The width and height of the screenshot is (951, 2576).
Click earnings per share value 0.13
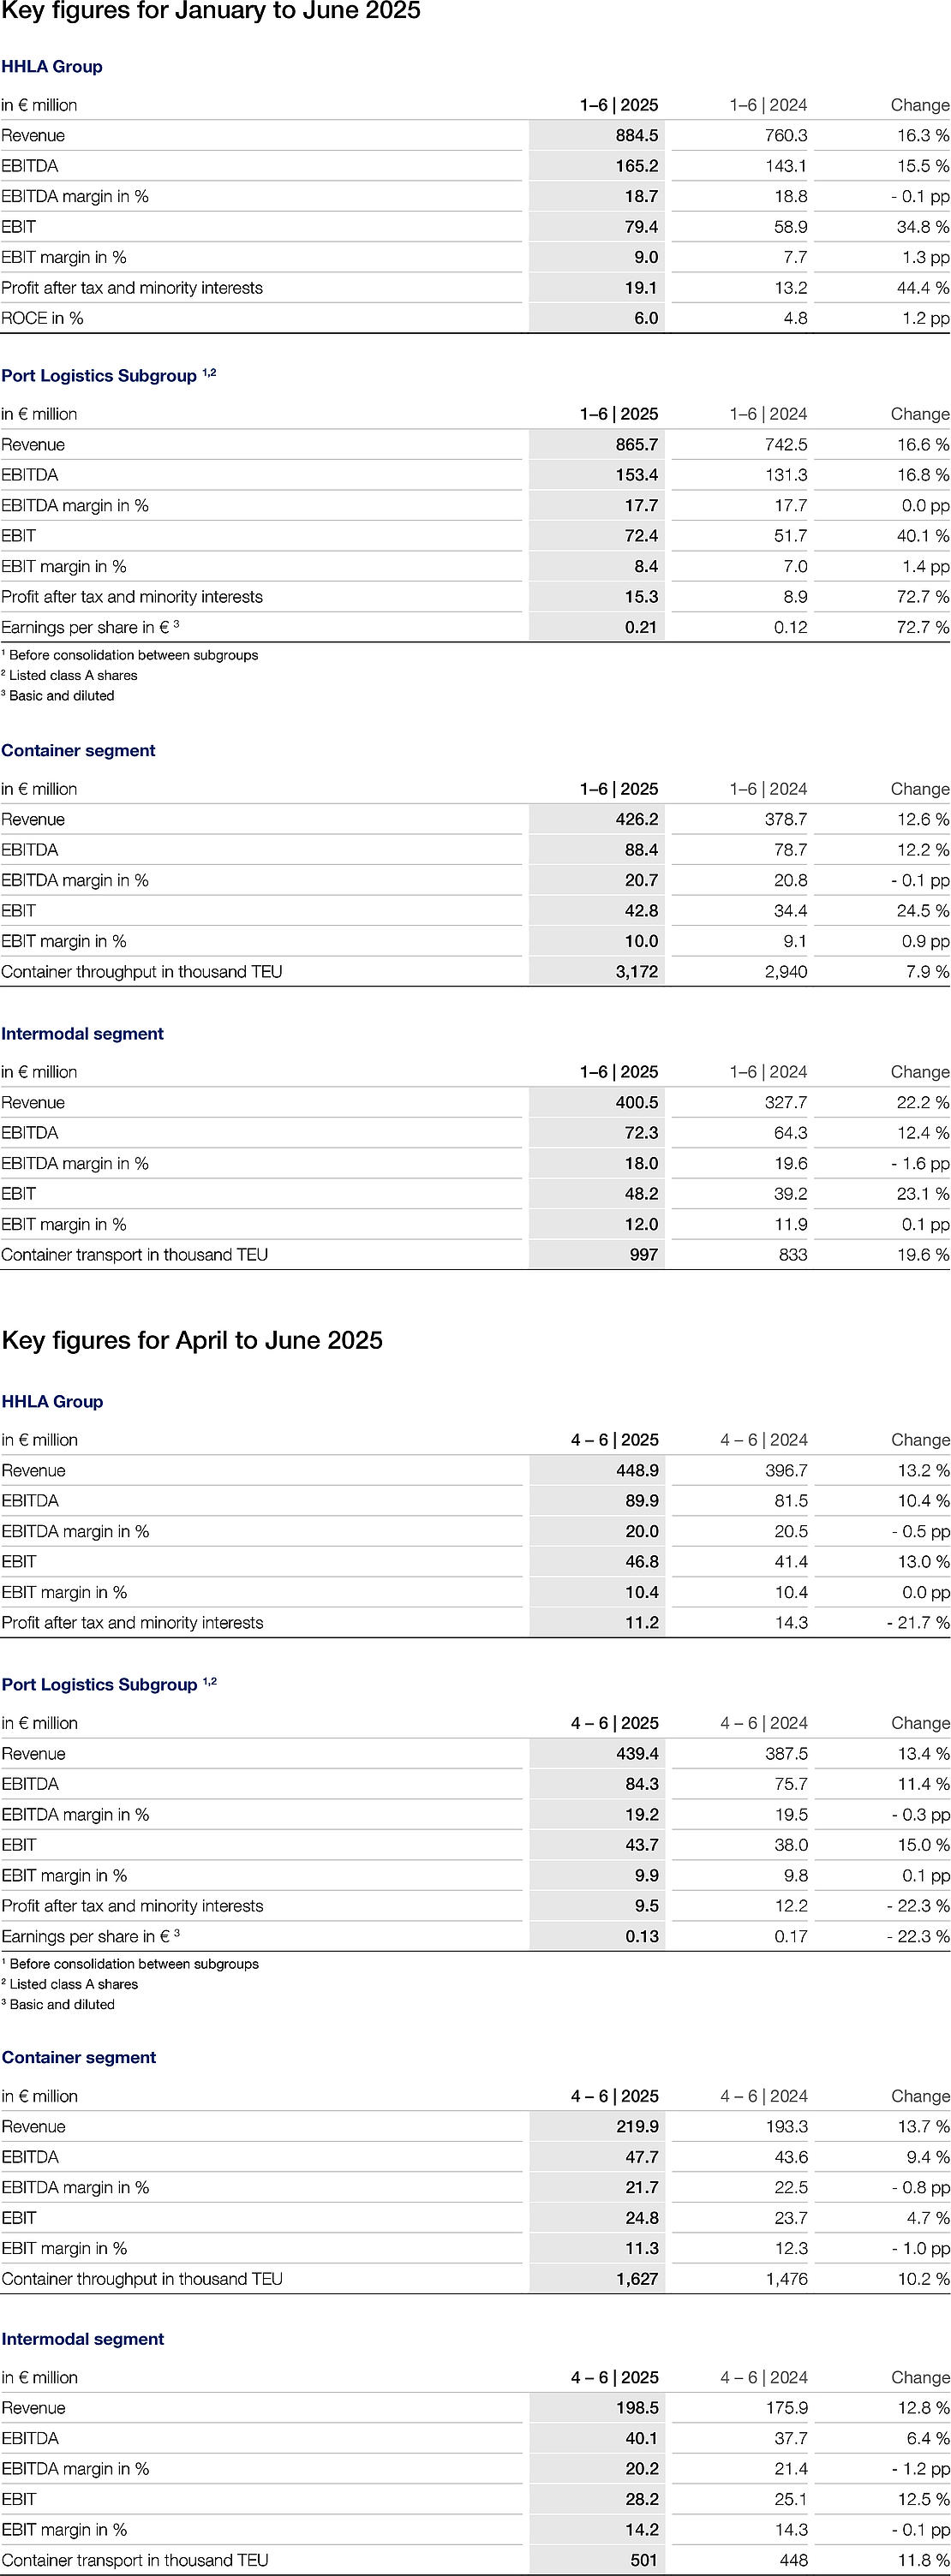pos(641,1936)
